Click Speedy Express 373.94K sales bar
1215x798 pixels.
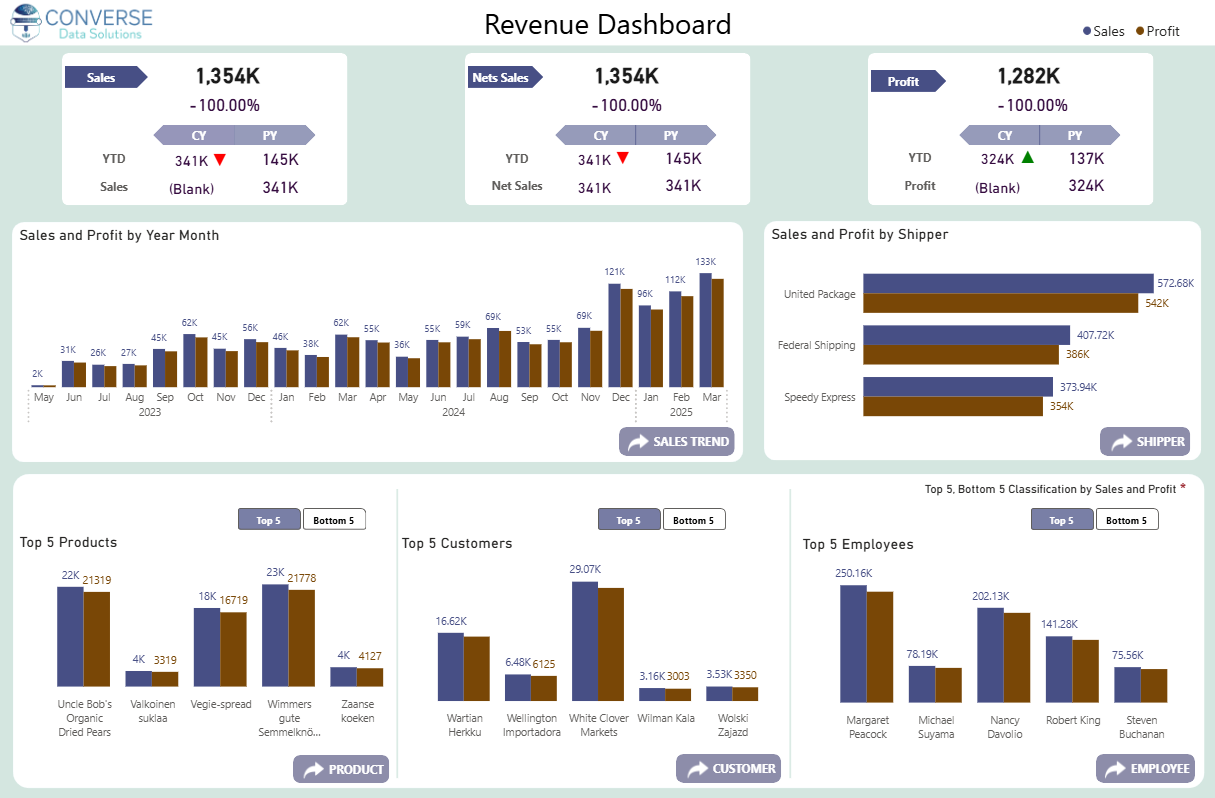(x=957, y=386)
